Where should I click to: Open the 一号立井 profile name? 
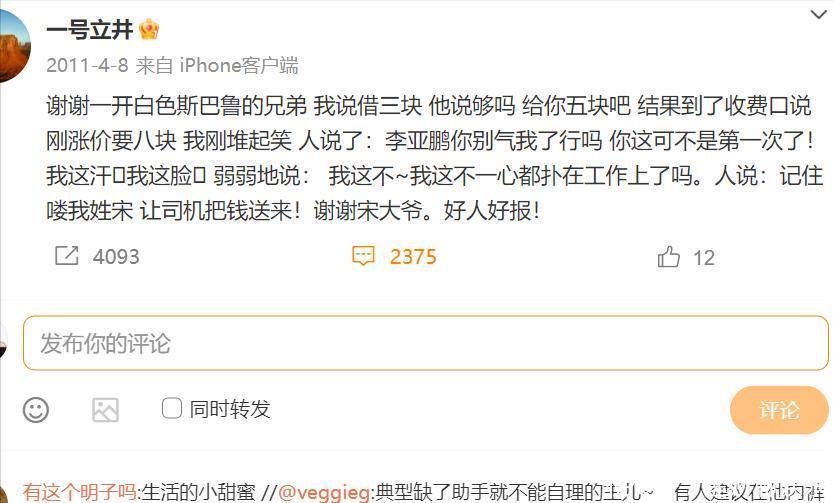[89, 29]
